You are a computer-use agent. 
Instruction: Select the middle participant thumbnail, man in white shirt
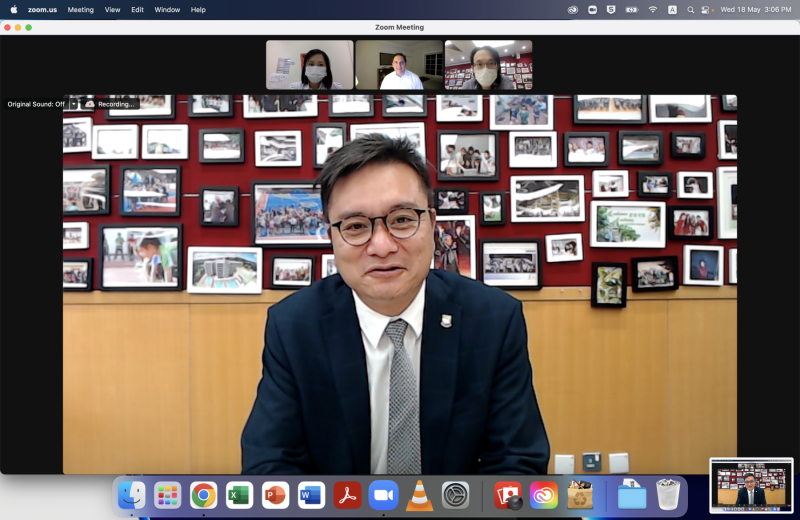coord(399,65)
